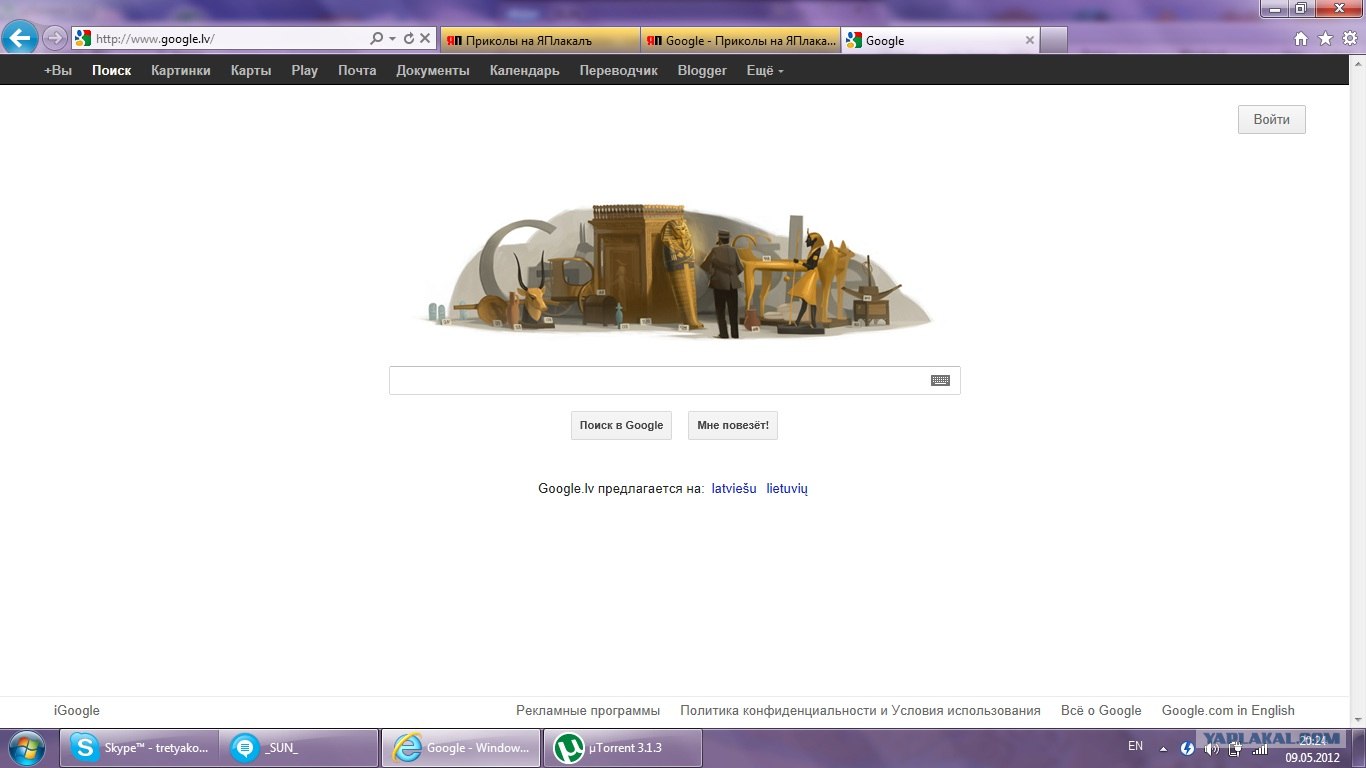
Task: Open the network signal tray icon
Action: point(1260,748)
